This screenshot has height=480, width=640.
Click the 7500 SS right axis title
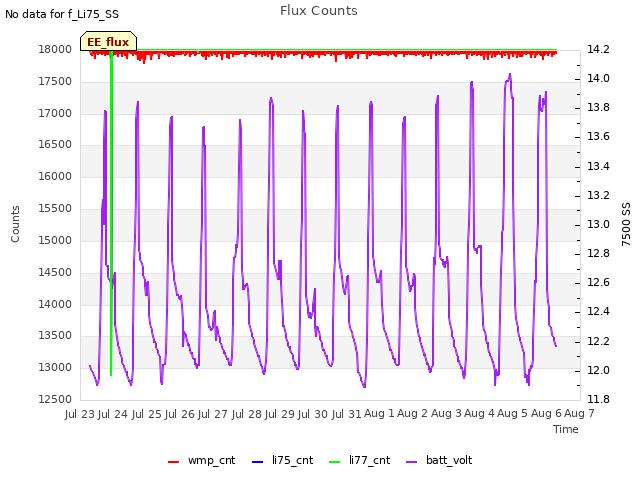tap(626, 224)
